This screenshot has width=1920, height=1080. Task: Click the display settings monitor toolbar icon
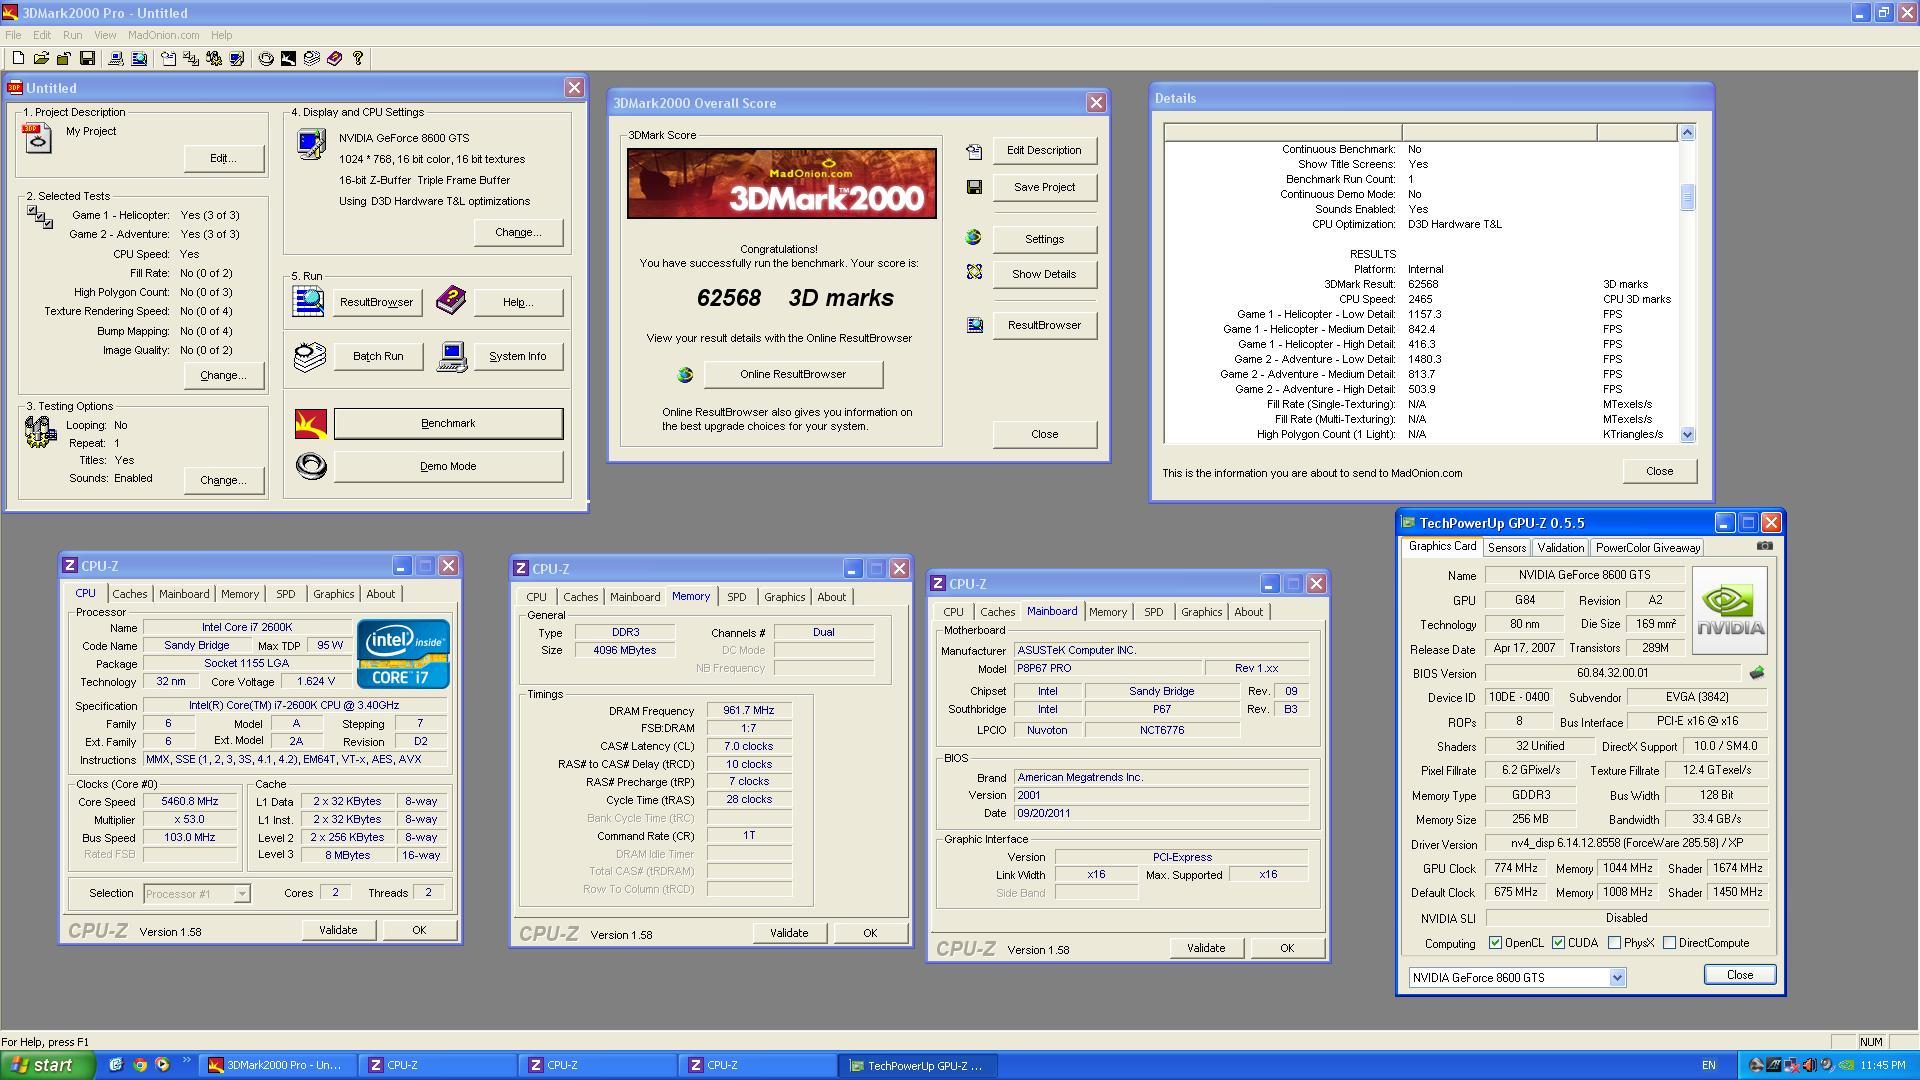click(x=237, y=59)
